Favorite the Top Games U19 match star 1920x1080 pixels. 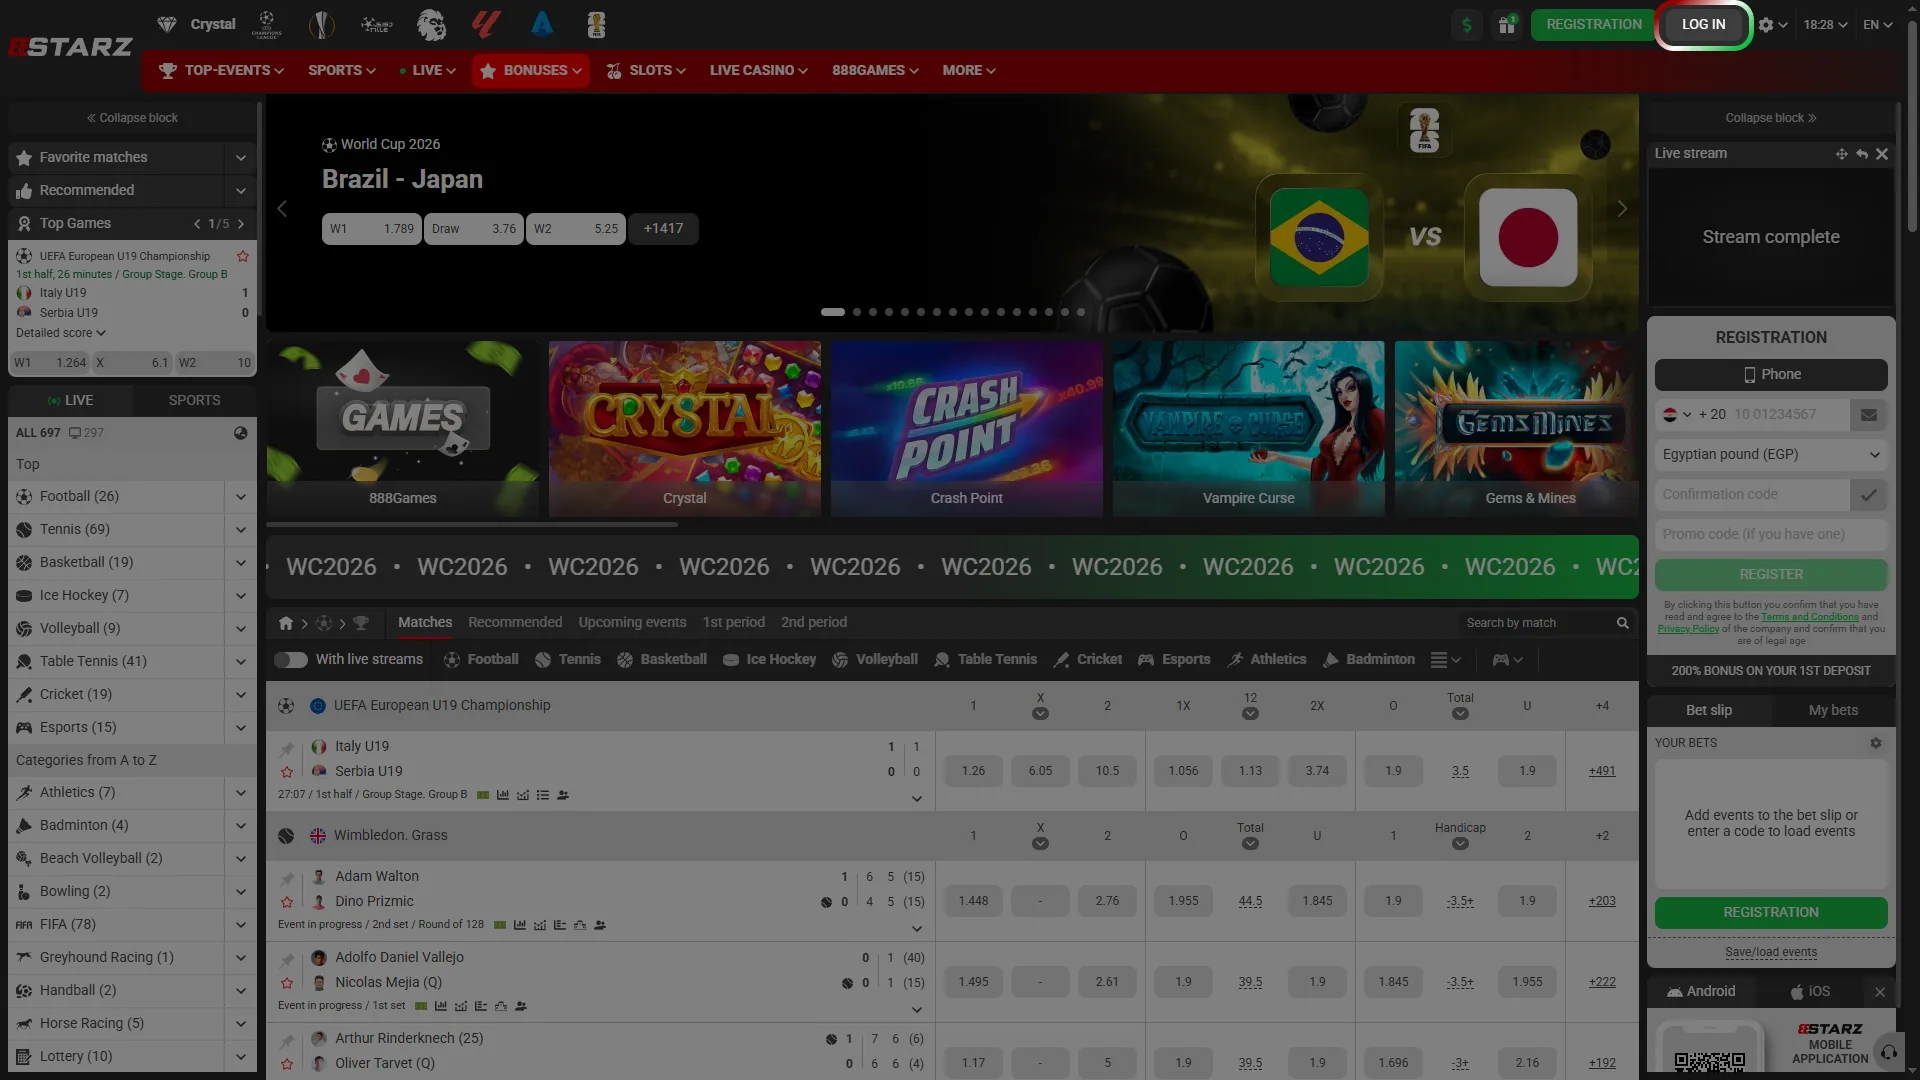pyautogui.click(x=242, y=256)
